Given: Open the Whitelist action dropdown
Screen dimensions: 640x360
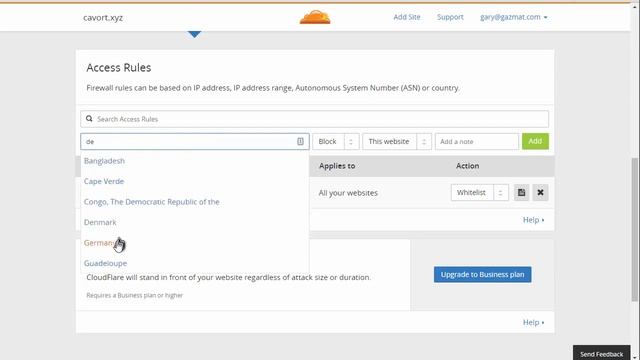Looking at the screenshot, I should pyautogui.click(x=480, y=193).
